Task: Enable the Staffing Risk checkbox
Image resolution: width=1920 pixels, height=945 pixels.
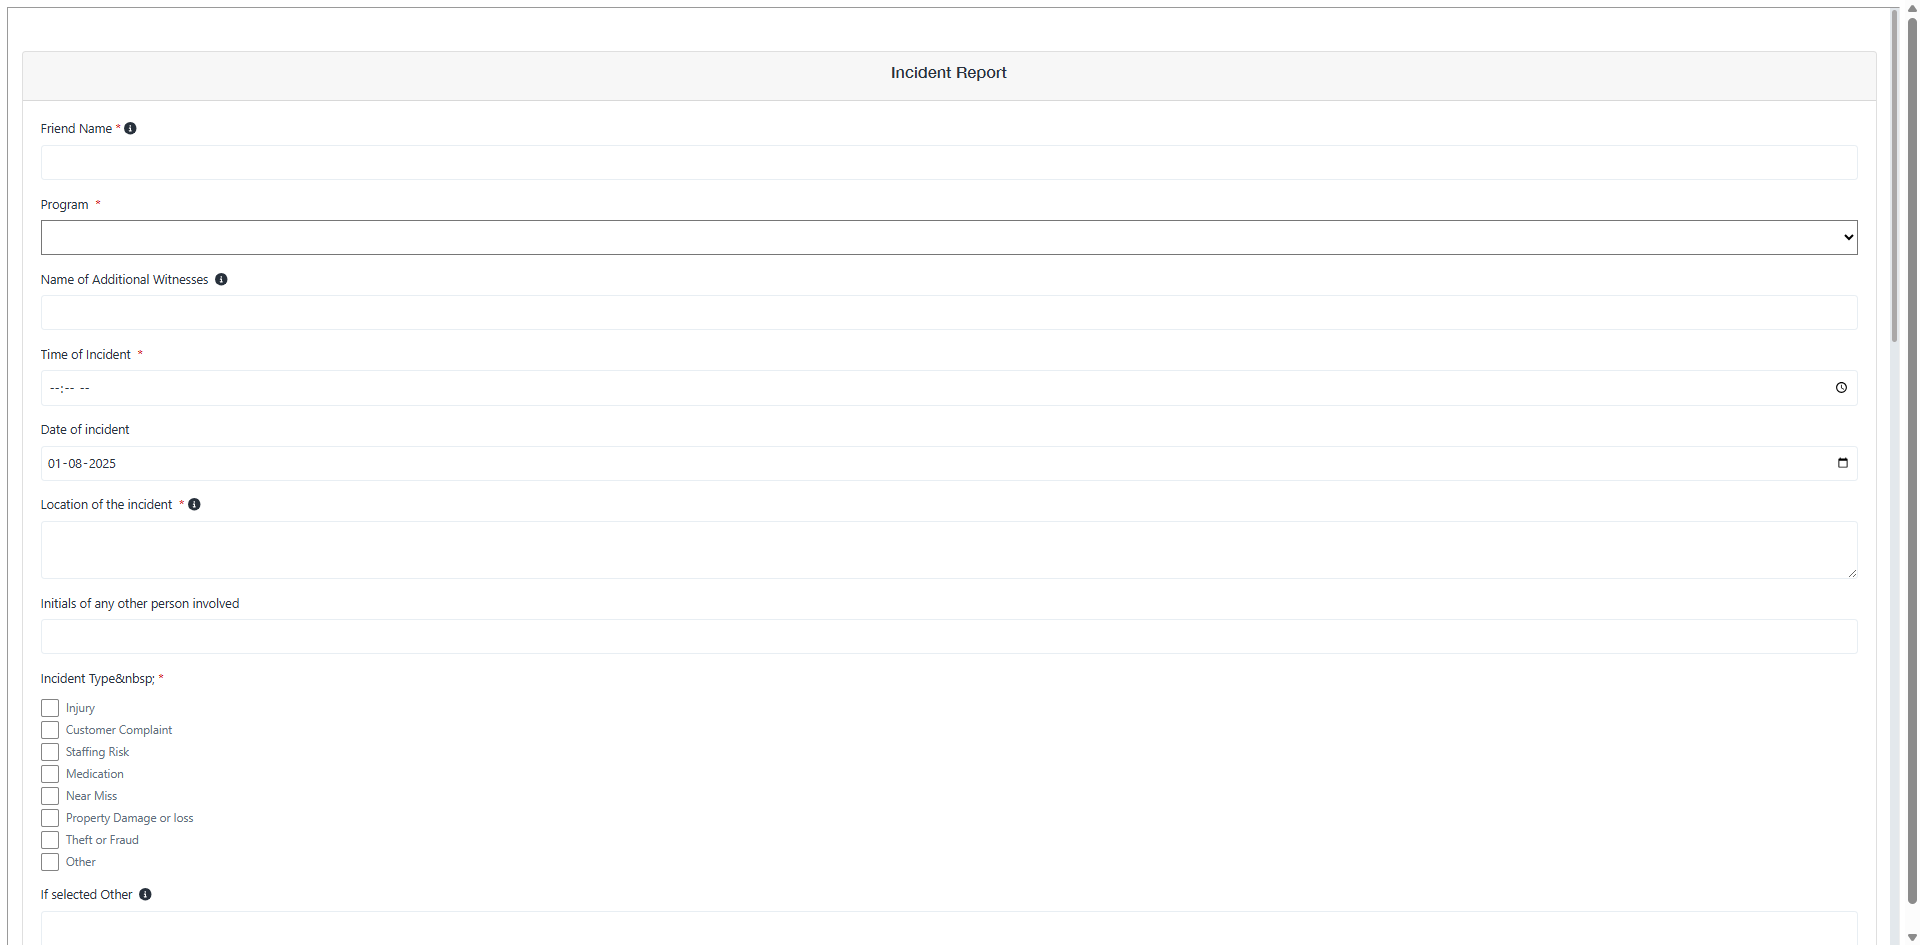Action: (50, 752)
